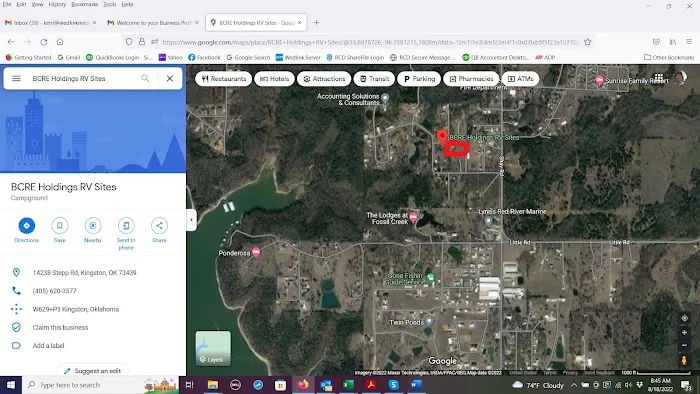700x394 pixels.
Task: Click the Share icon
Action: (159, 226)
